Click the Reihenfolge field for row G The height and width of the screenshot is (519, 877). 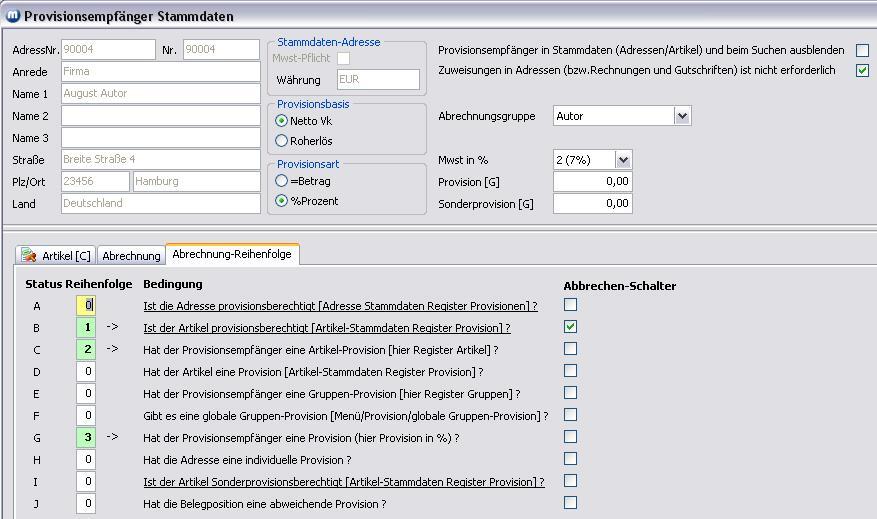(86, 438)
